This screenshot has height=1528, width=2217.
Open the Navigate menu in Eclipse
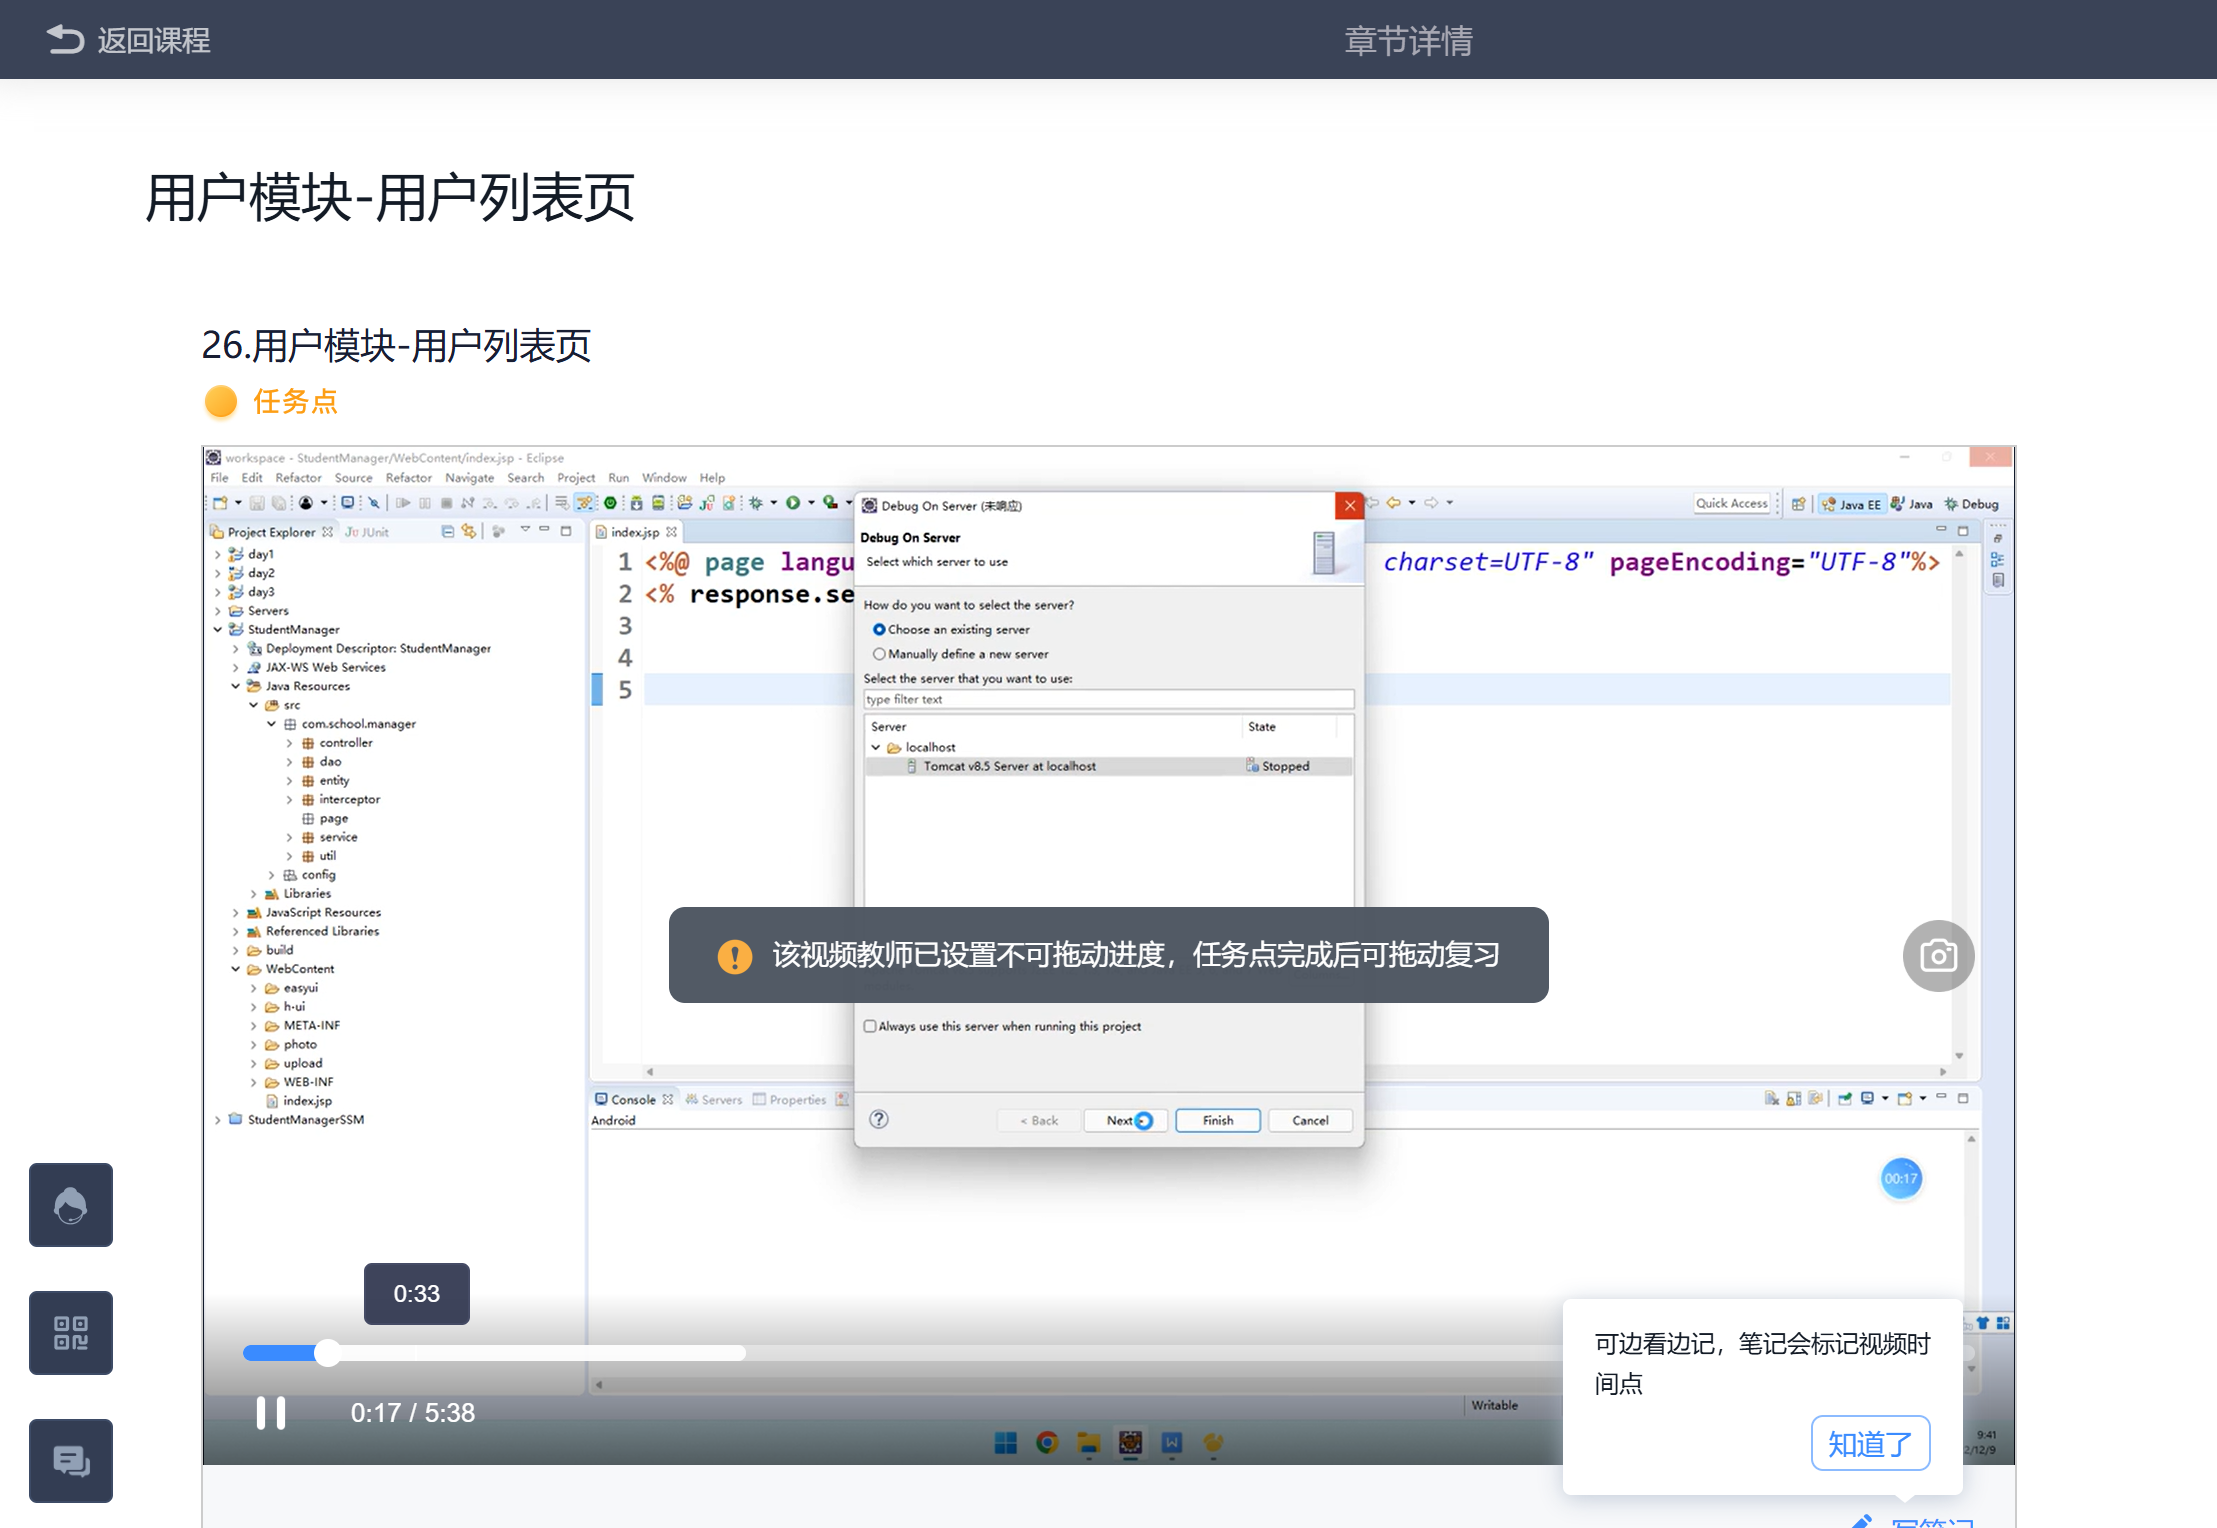[x=469, y=478]
